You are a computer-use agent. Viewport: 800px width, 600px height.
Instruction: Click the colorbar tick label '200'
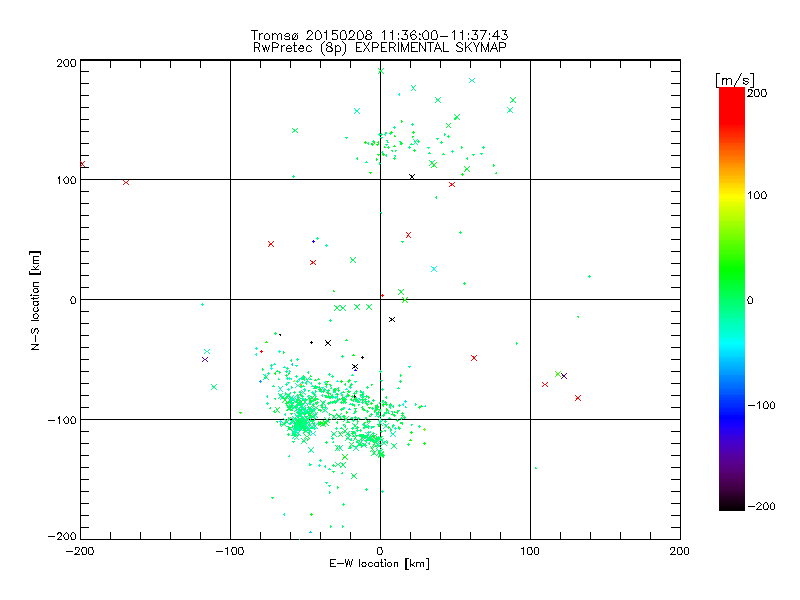757,93
